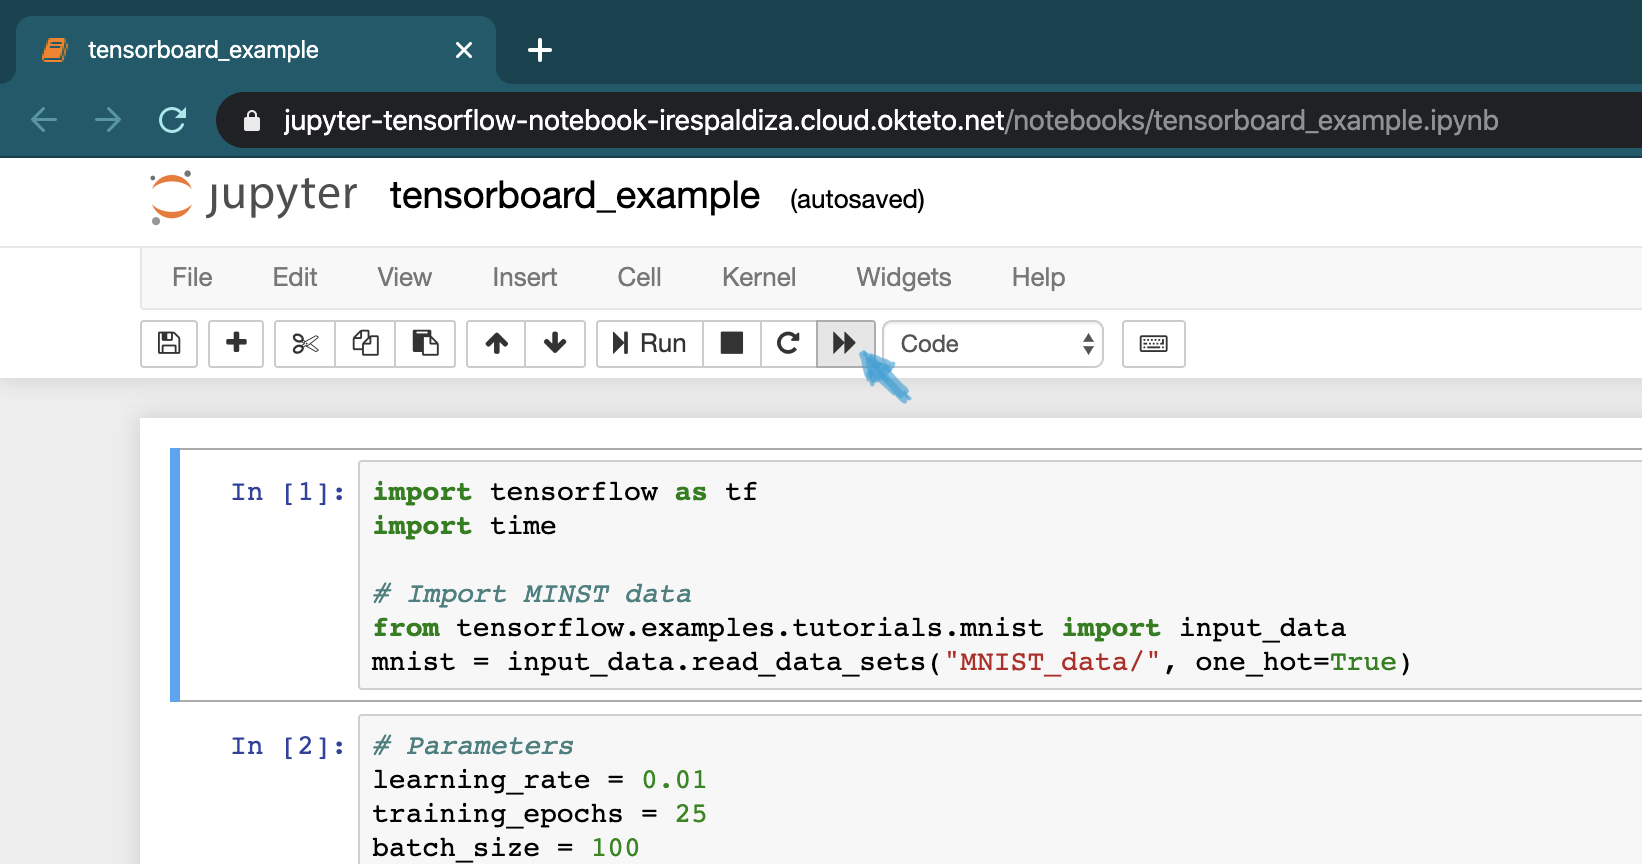Move the selected cell up
Viewport: 1642px width, 864px height.
click(497, 344)
